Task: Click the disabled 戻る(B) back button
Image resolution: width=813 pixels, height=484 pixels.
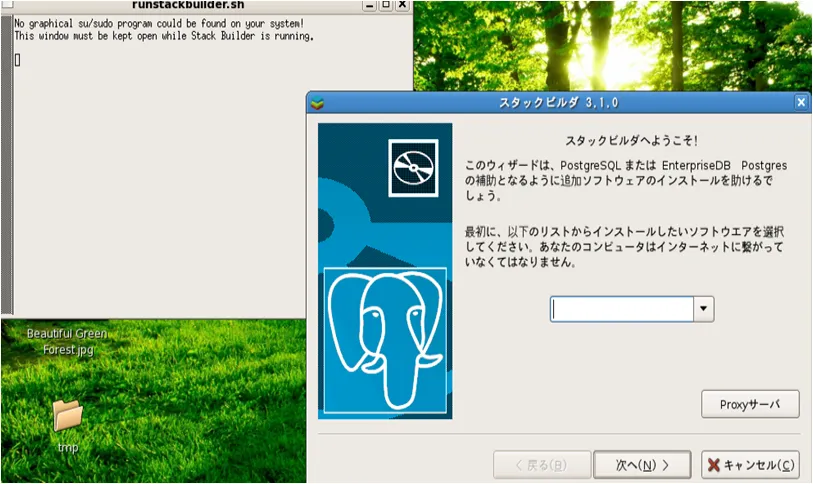Action: (542, 465)
